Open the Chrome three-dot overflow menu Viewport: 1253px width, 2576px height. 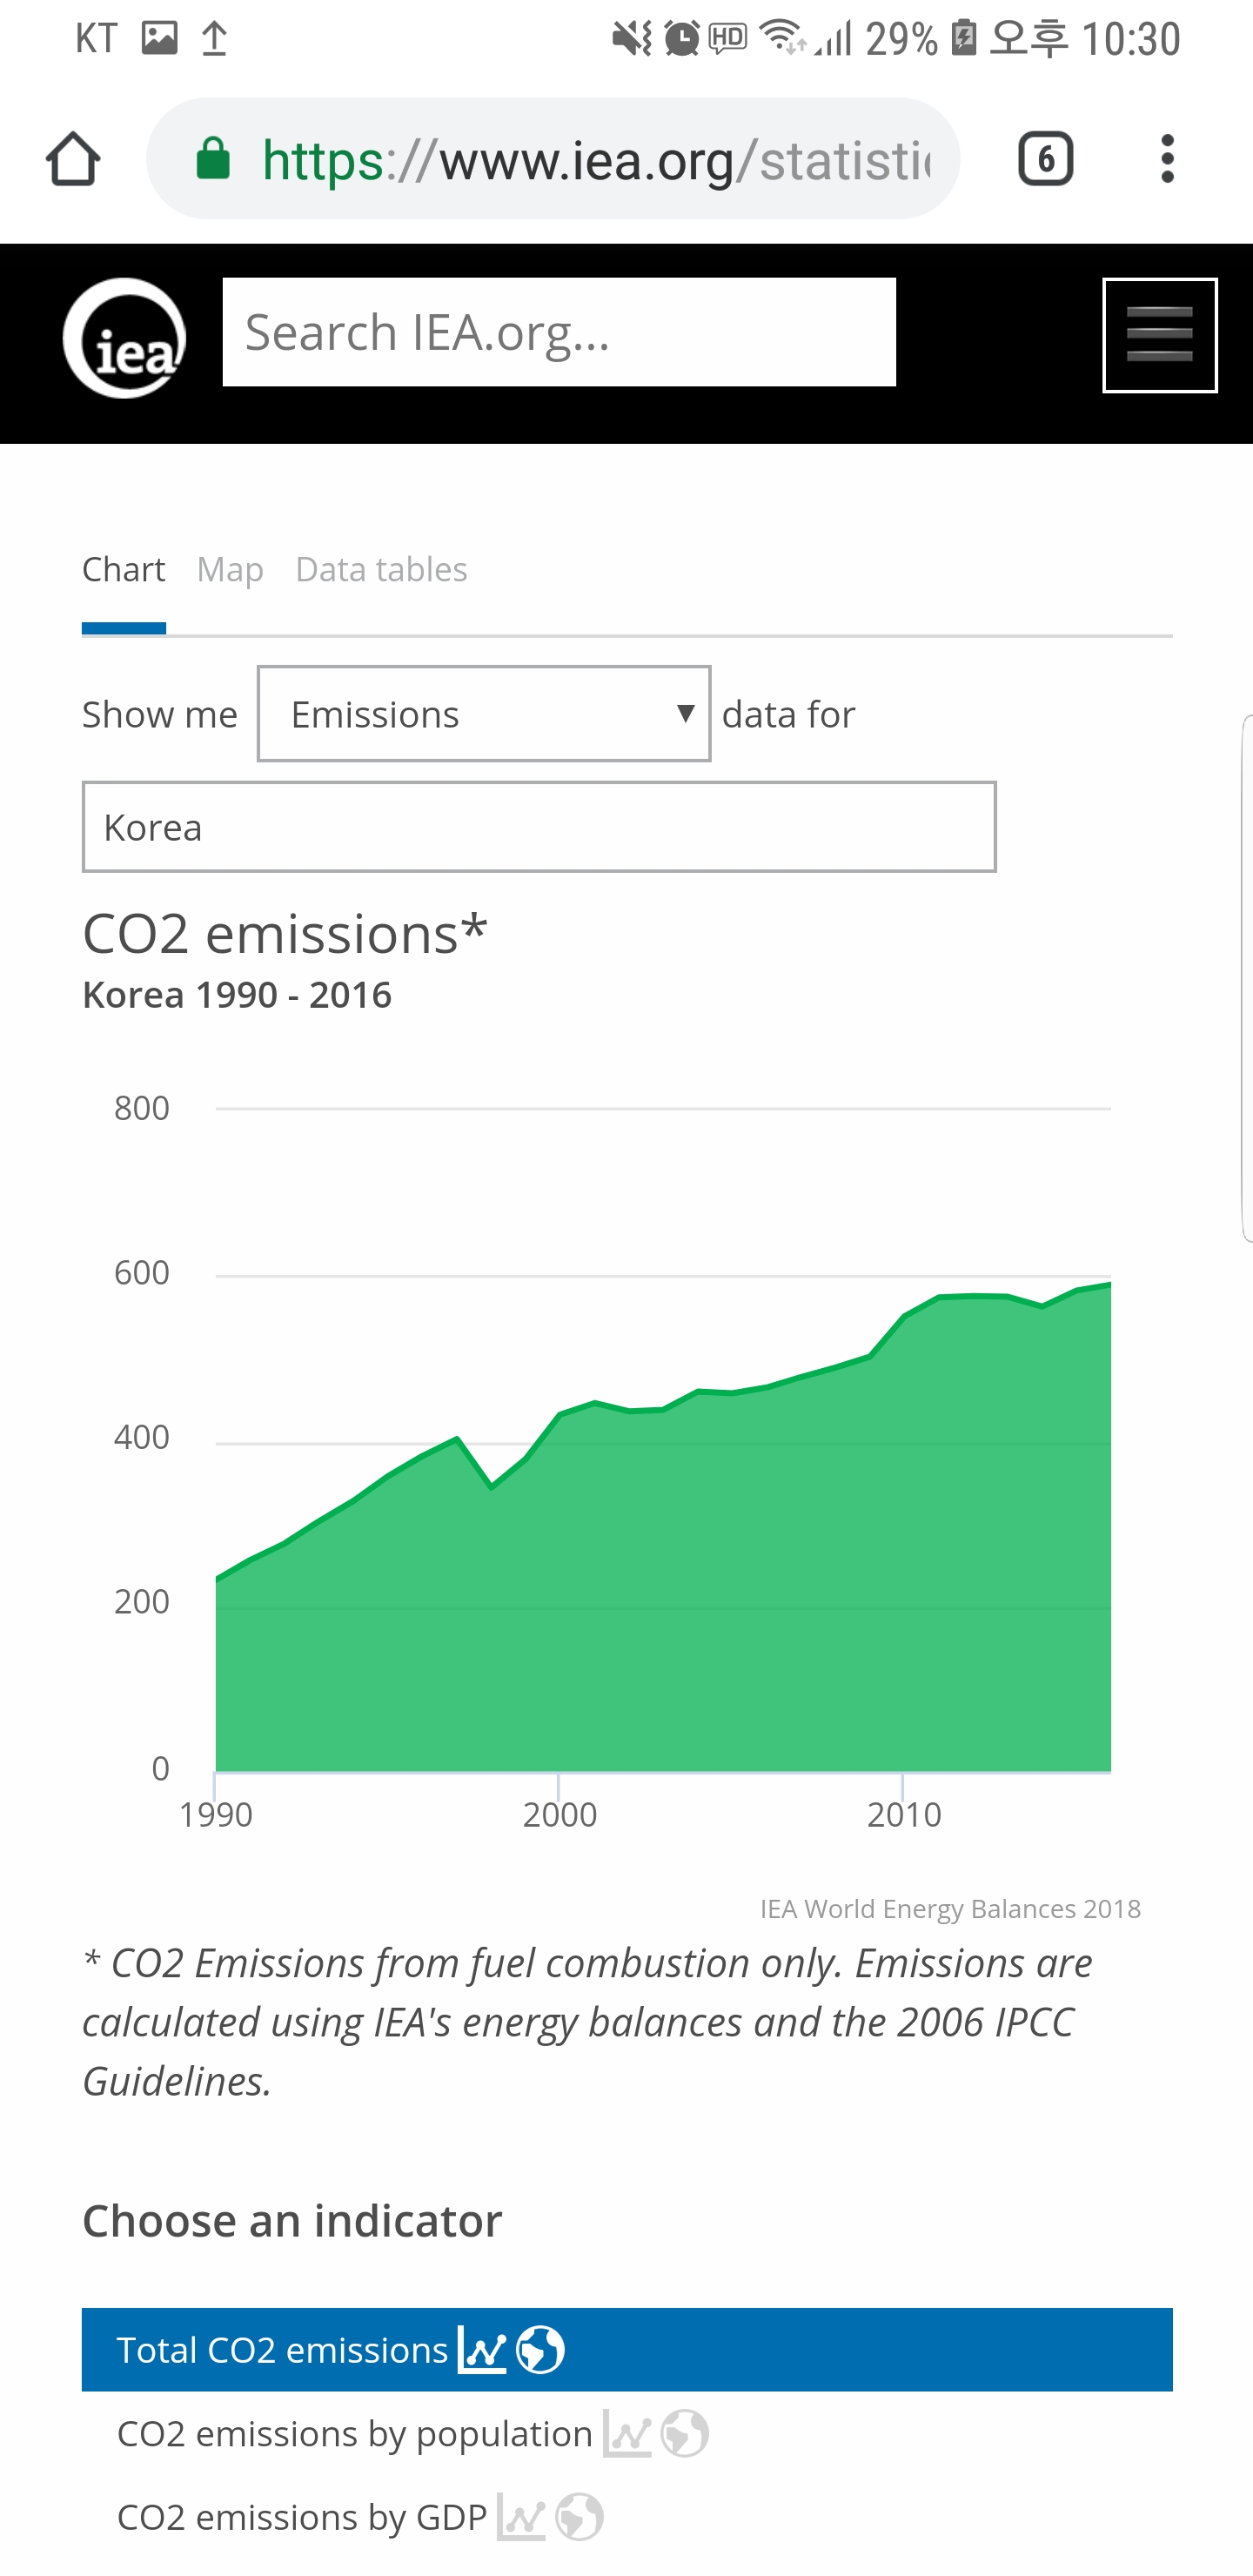[x=1167, y=159]
